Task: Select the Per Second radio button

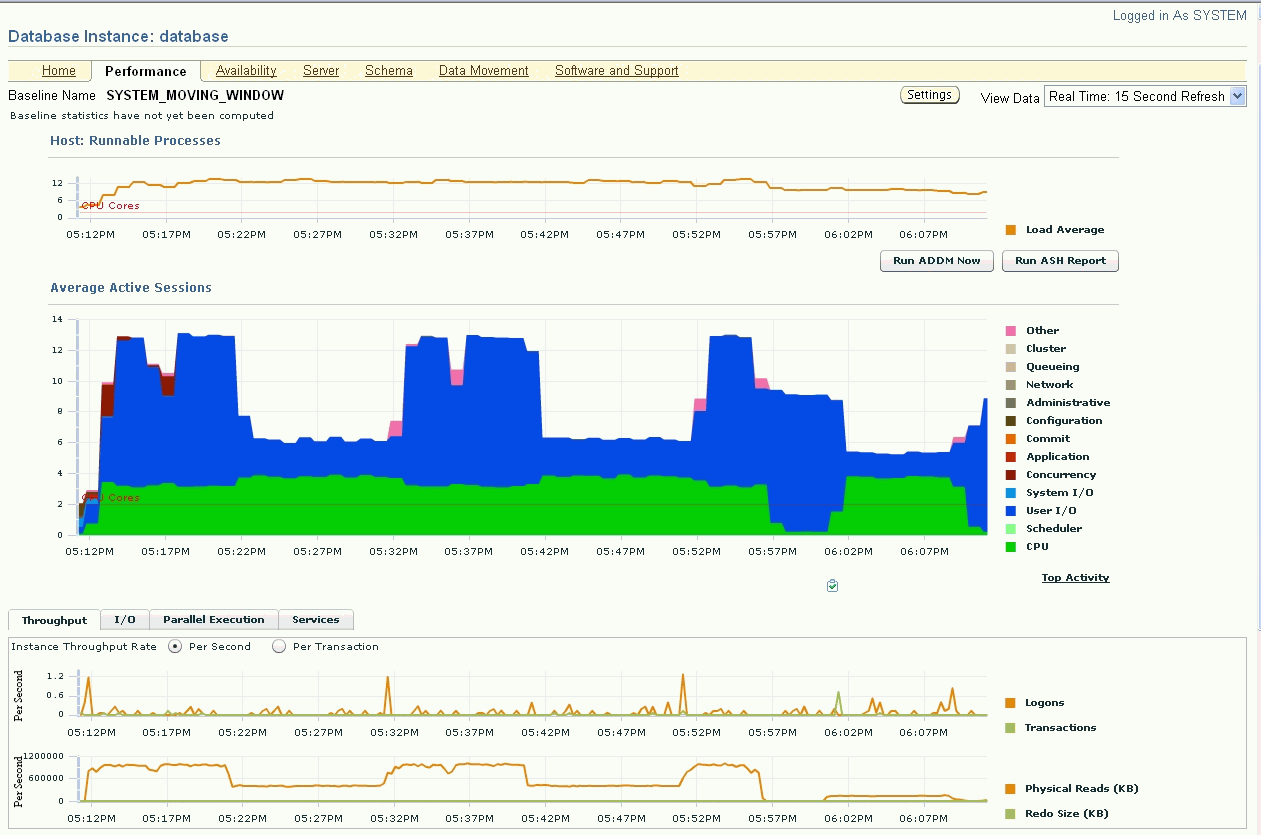Action: (175, 646)
